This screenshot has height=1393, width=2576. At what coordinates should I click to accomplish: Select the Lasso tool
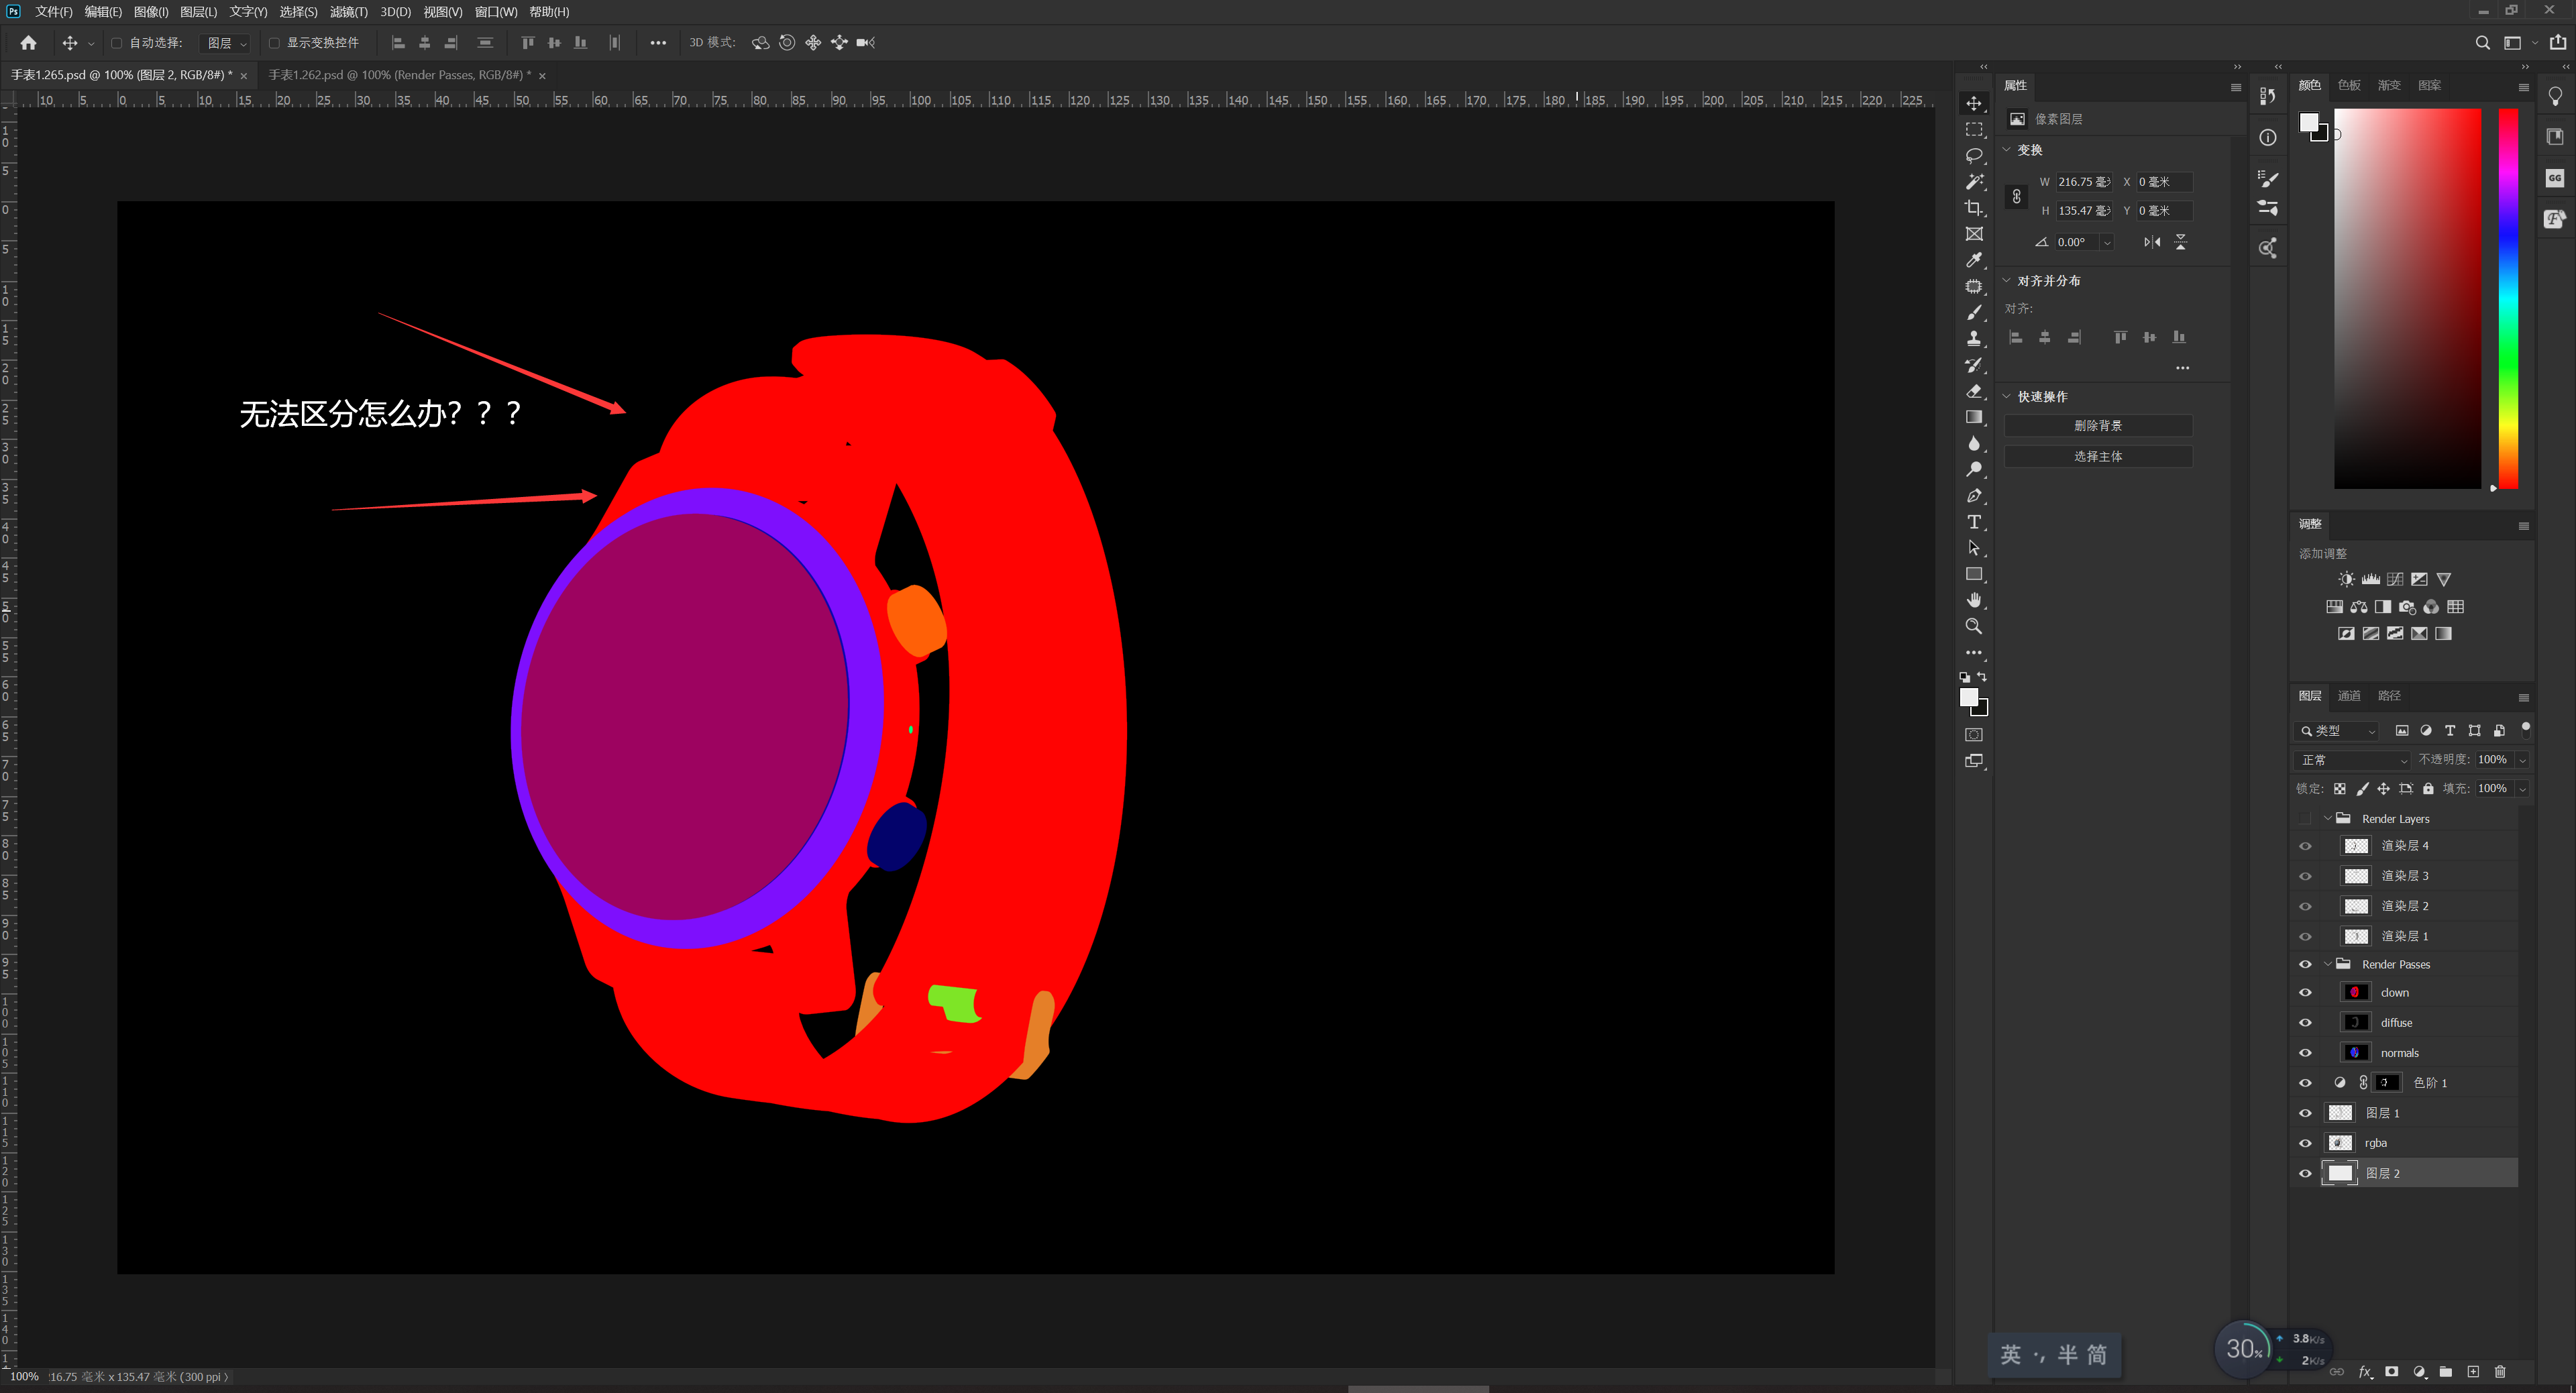(x=1973, y=156)
